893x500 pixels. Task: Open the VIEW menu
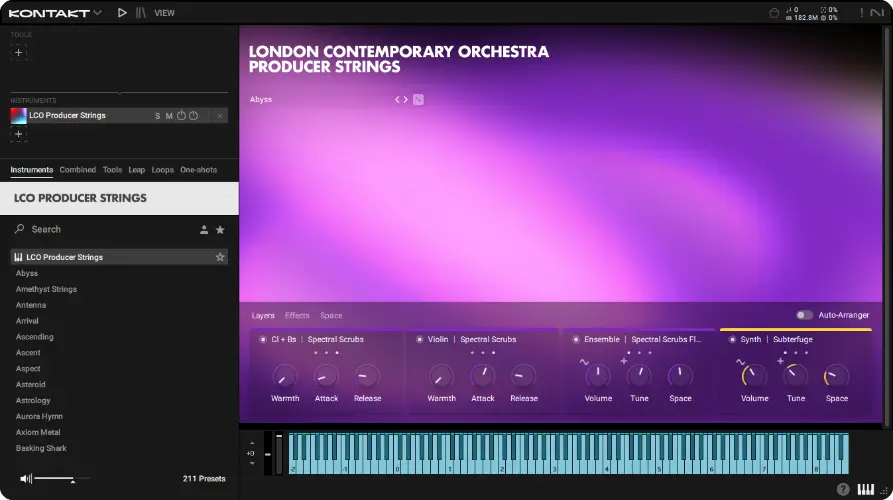[164, 13]
